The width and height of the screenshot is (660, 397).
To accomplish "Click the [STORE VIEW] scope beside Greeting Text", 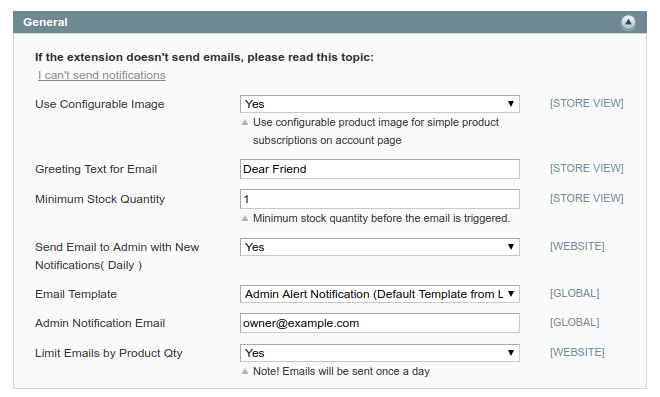I will tap(586, 168).
